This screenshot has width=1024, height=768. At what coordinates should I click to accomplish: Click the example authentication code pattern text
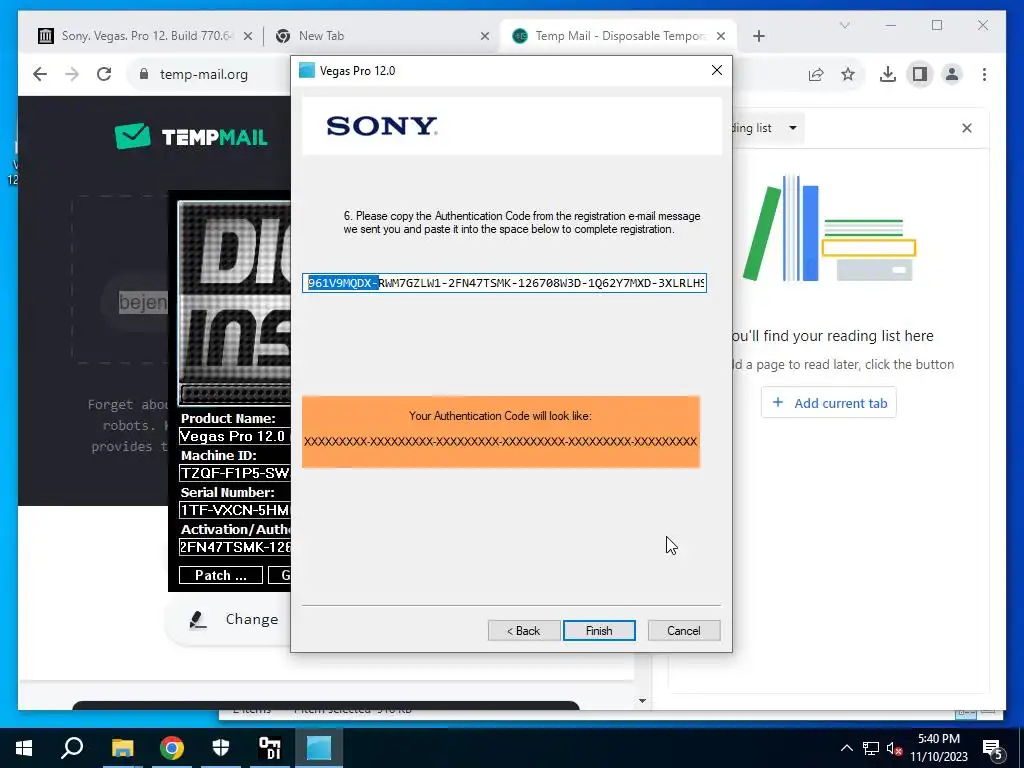500,441
